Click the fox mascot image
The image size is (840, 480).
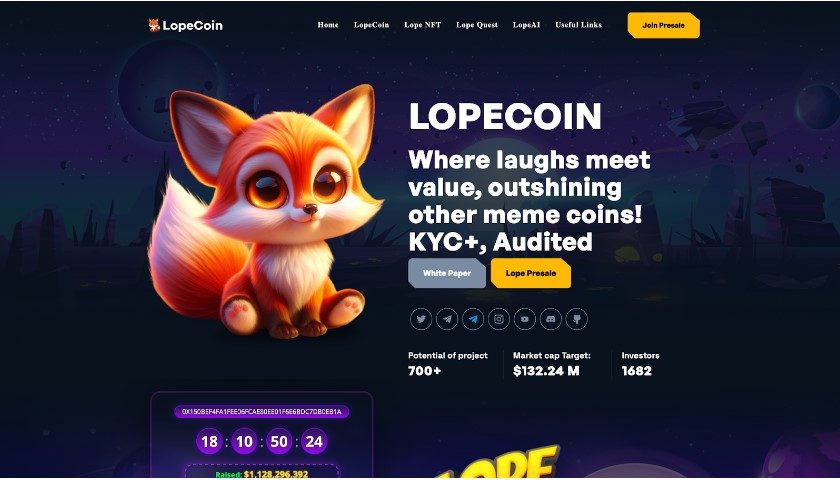pos(265,212)
